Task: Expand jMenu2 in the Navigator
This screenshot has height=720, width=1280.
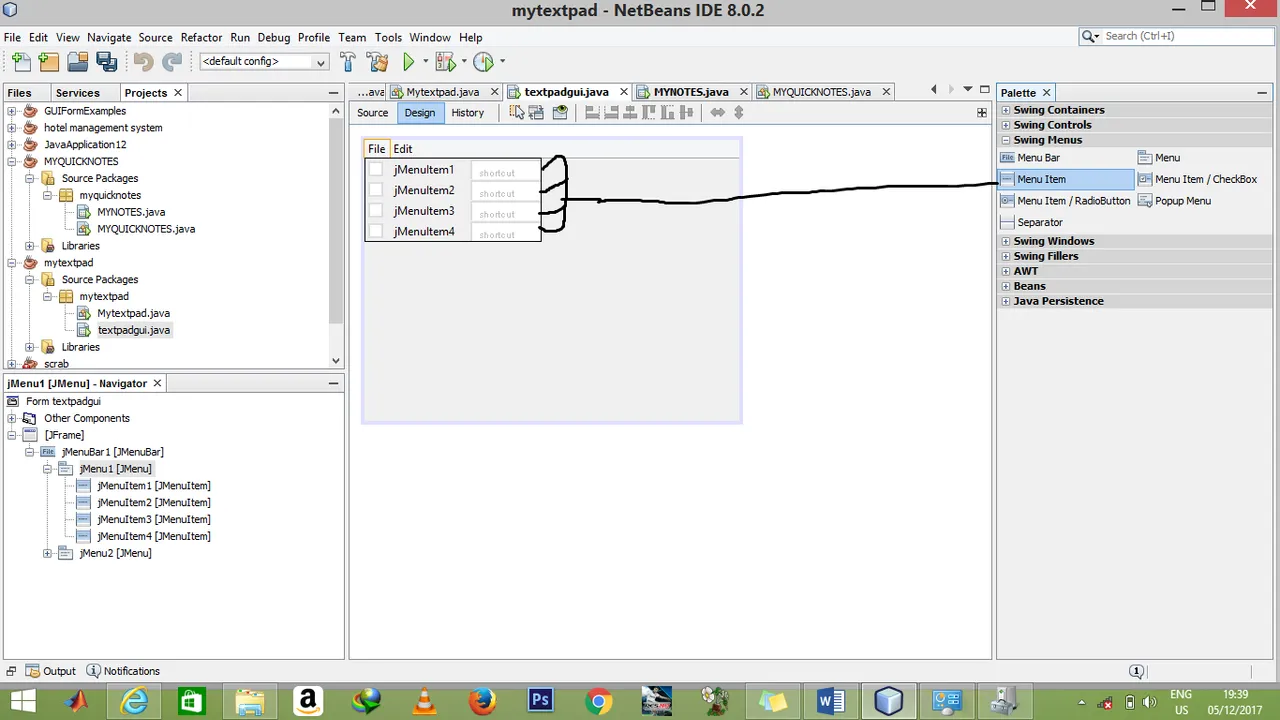Action: pos(47,553)
